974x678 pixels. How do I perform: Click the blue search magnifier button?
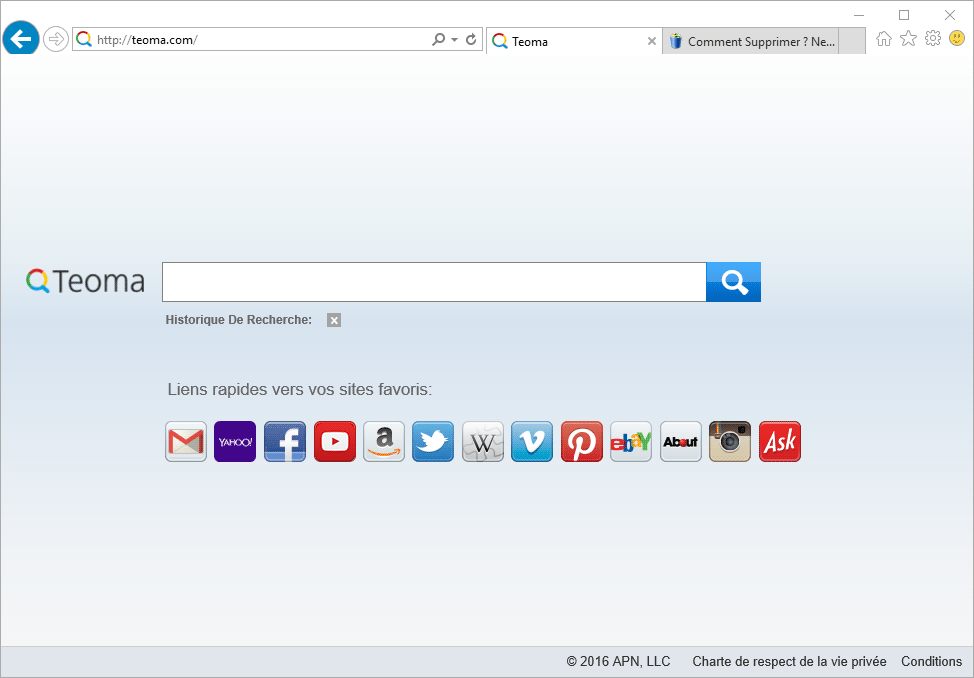click(x=734, y=282)
